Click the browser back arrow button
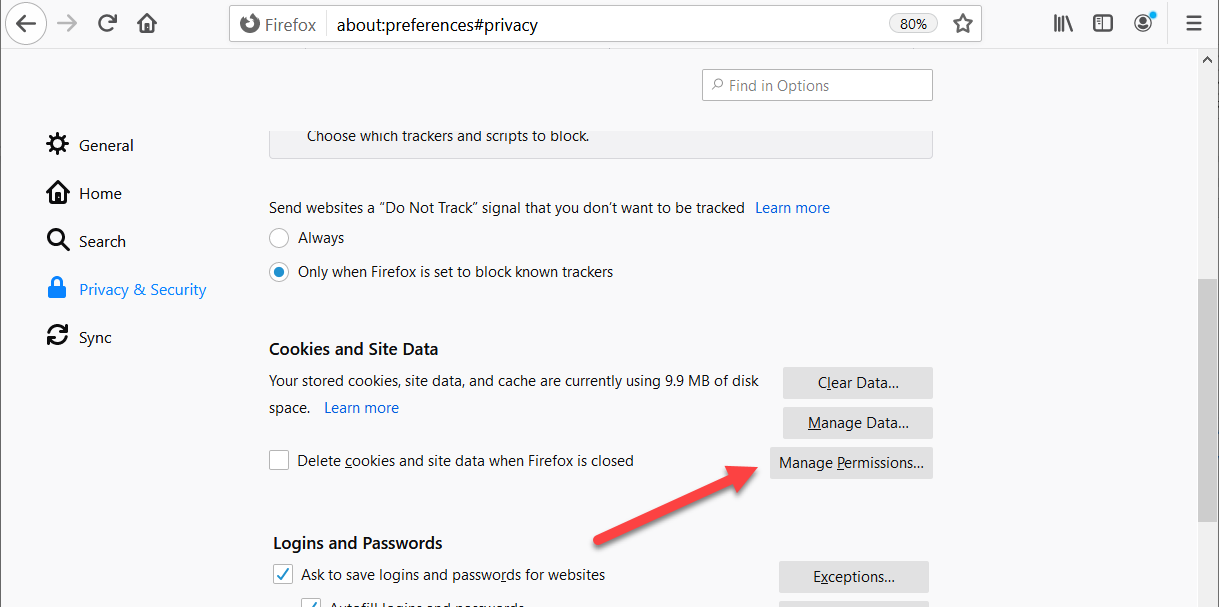Image resolution: width=1219 pixels, height=607 pixels. 26,24
